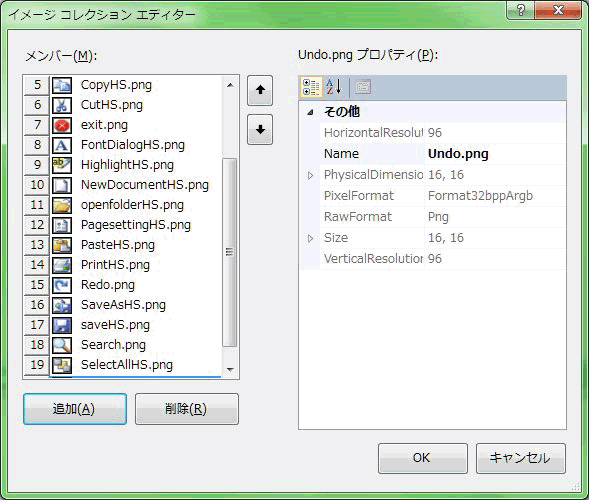Confirm the dialog with OK
Viewport: 589px width, 500px height.
423,458
